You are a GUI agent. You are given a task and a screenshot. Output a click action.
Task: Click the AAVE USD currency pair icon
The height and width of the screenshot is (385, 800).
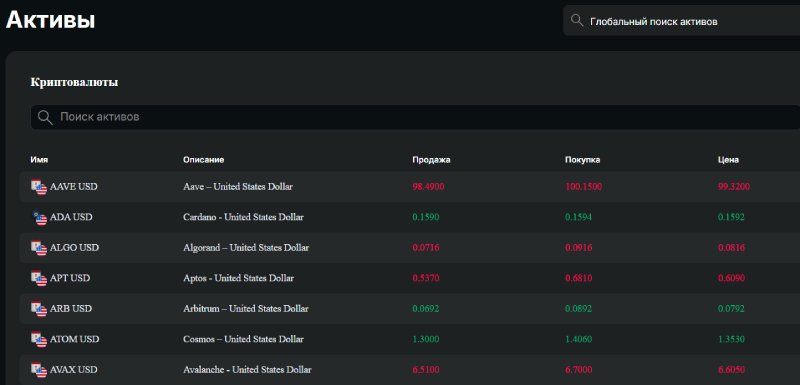pyautogui.click(x=39, y=187)
